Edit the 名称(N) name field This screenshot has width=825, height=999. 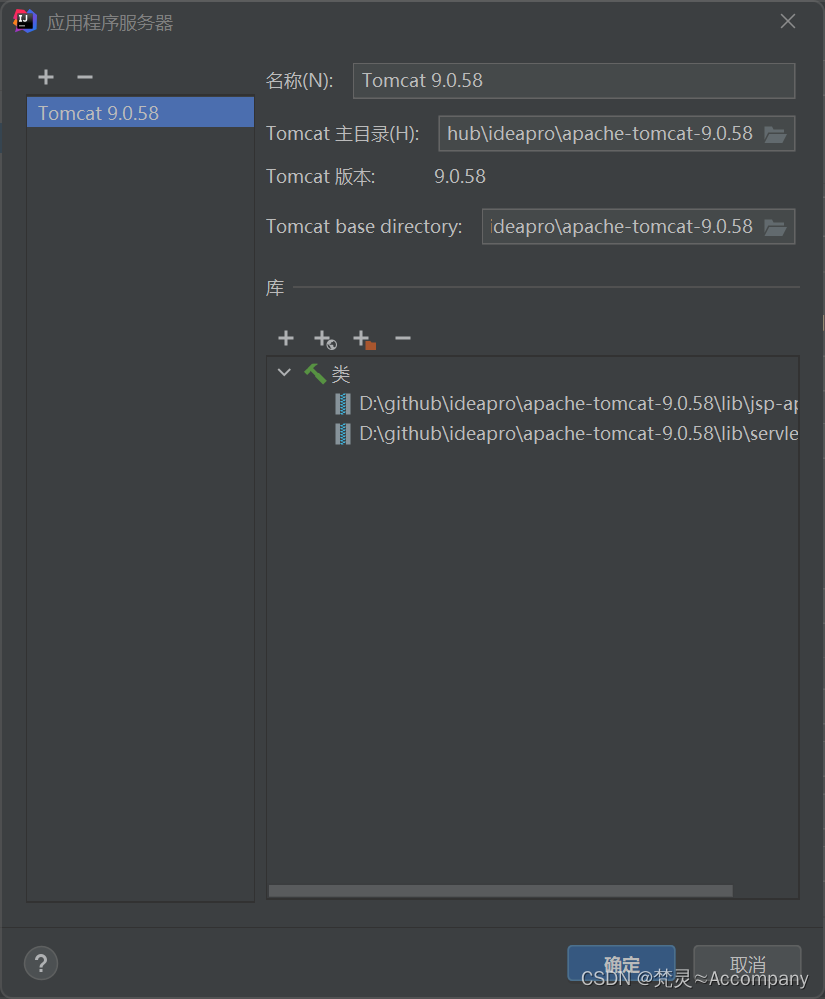[x=574, y=81]
